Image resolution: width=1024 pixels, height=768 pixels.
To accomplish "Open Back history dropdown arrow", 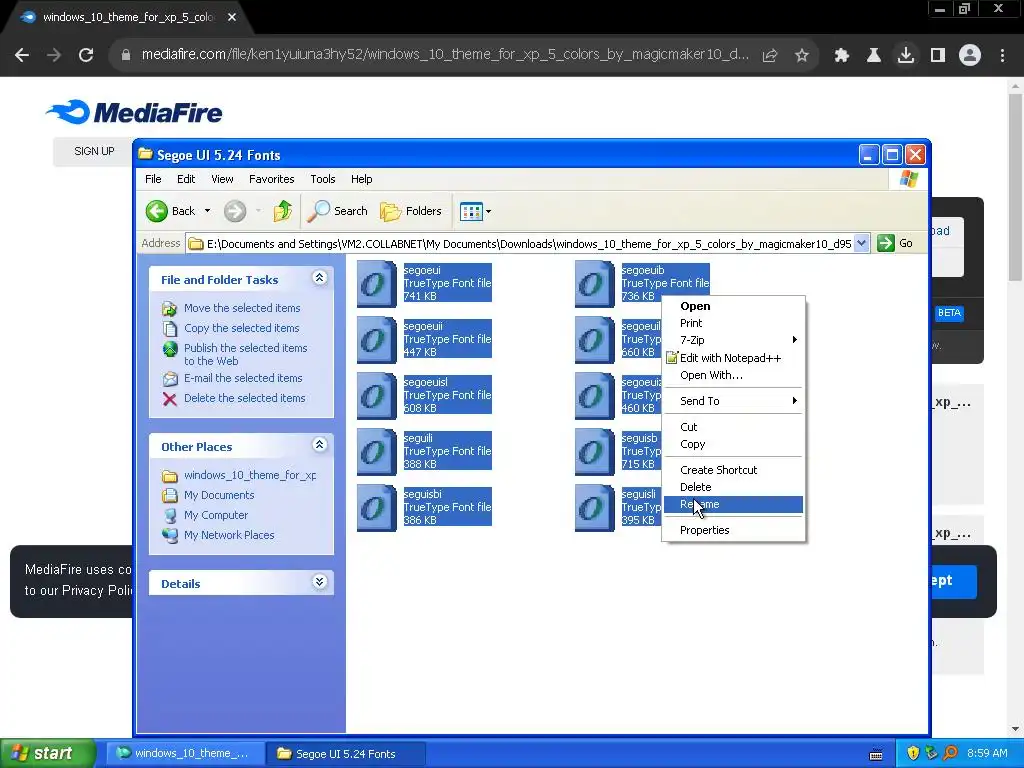I will (x=207, y=211).
